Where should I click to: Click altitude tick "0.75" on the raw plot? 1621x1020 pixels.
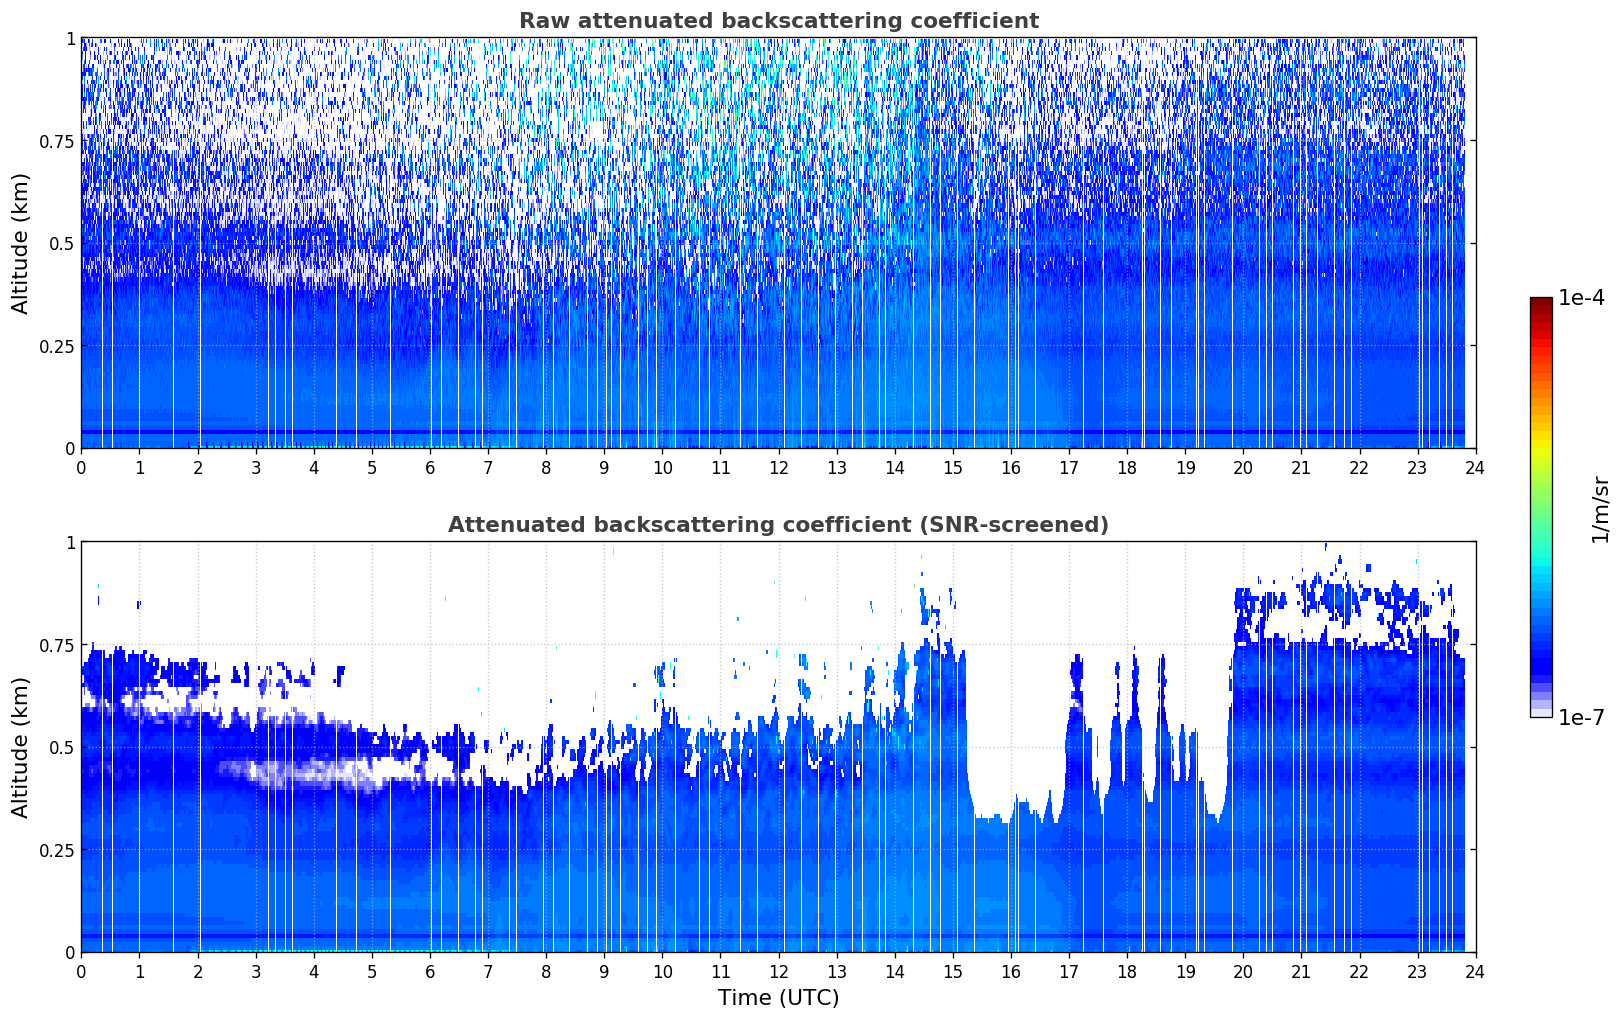coord(58,141)
